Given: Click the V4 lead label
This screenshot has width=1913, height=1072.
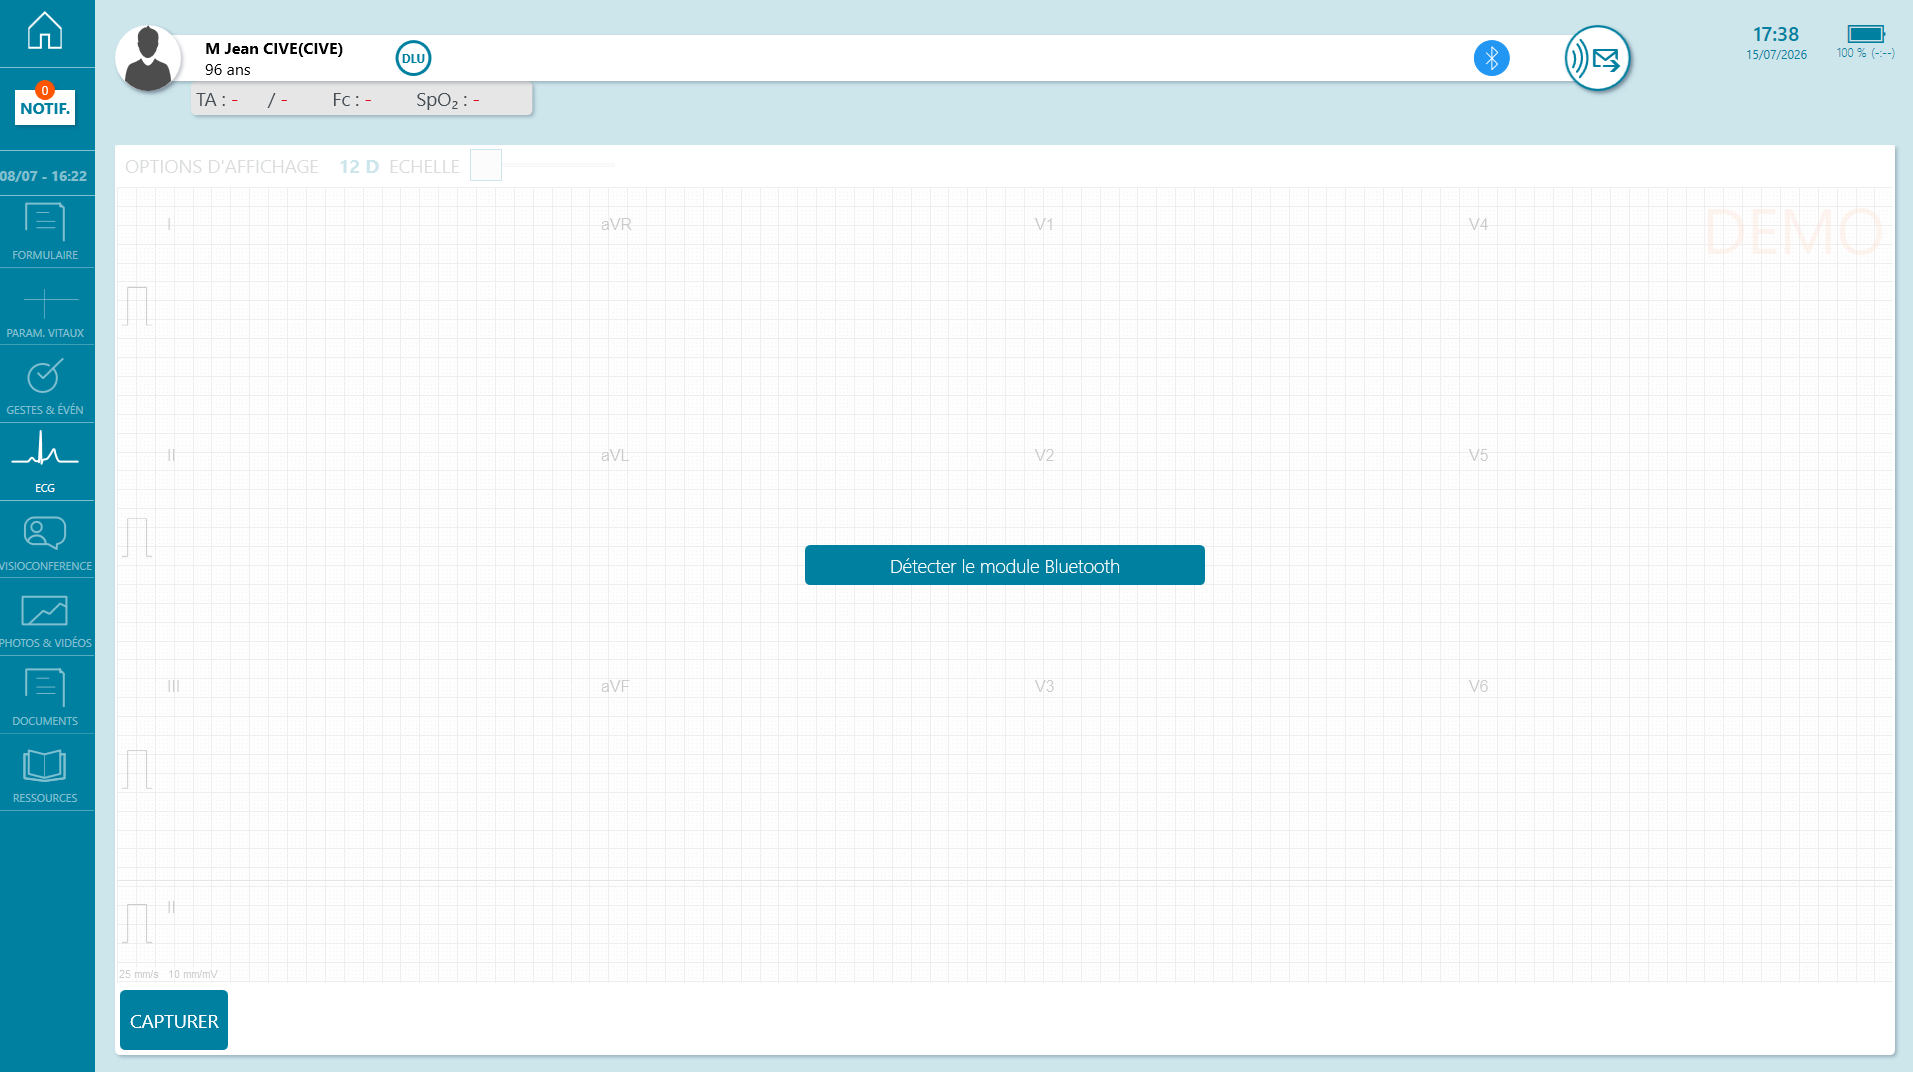Looking at the screenshot, I should click(1478, 224).
